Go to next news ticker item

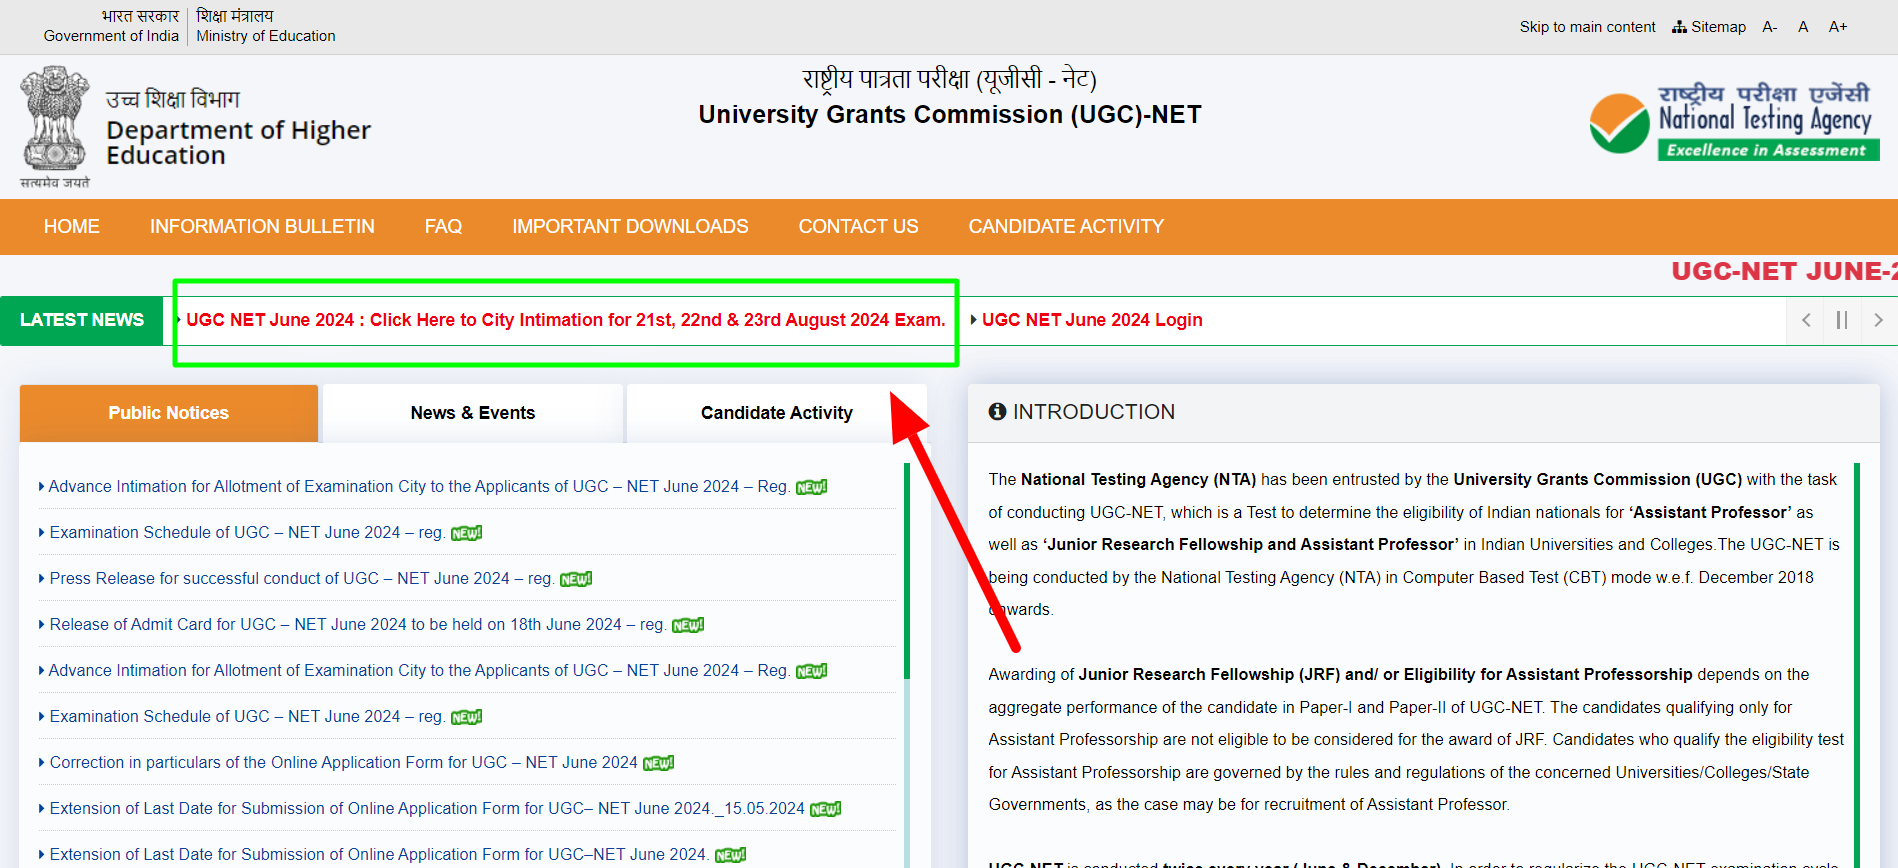pyautogui.click(x=1878, y=320)
